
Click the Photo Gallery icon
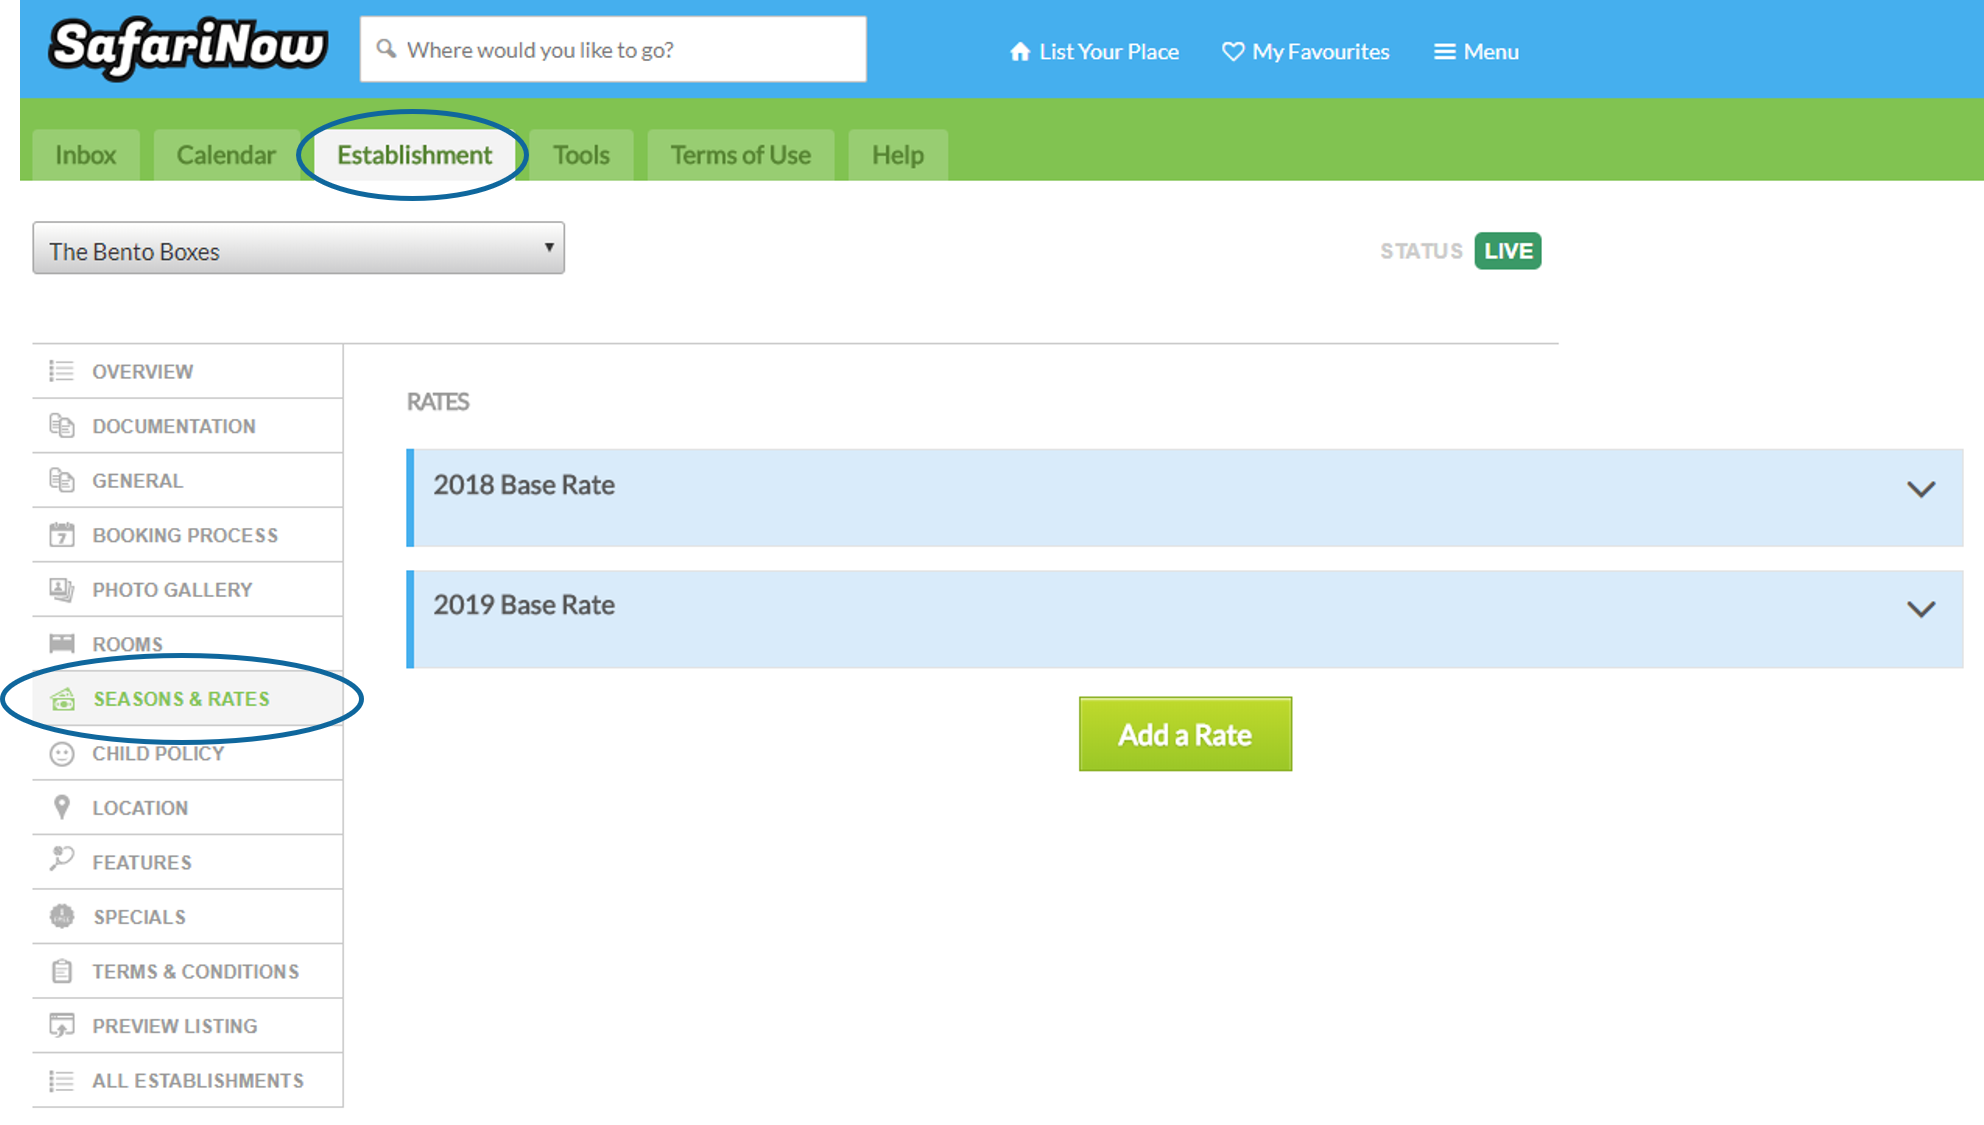coord(61,590)
